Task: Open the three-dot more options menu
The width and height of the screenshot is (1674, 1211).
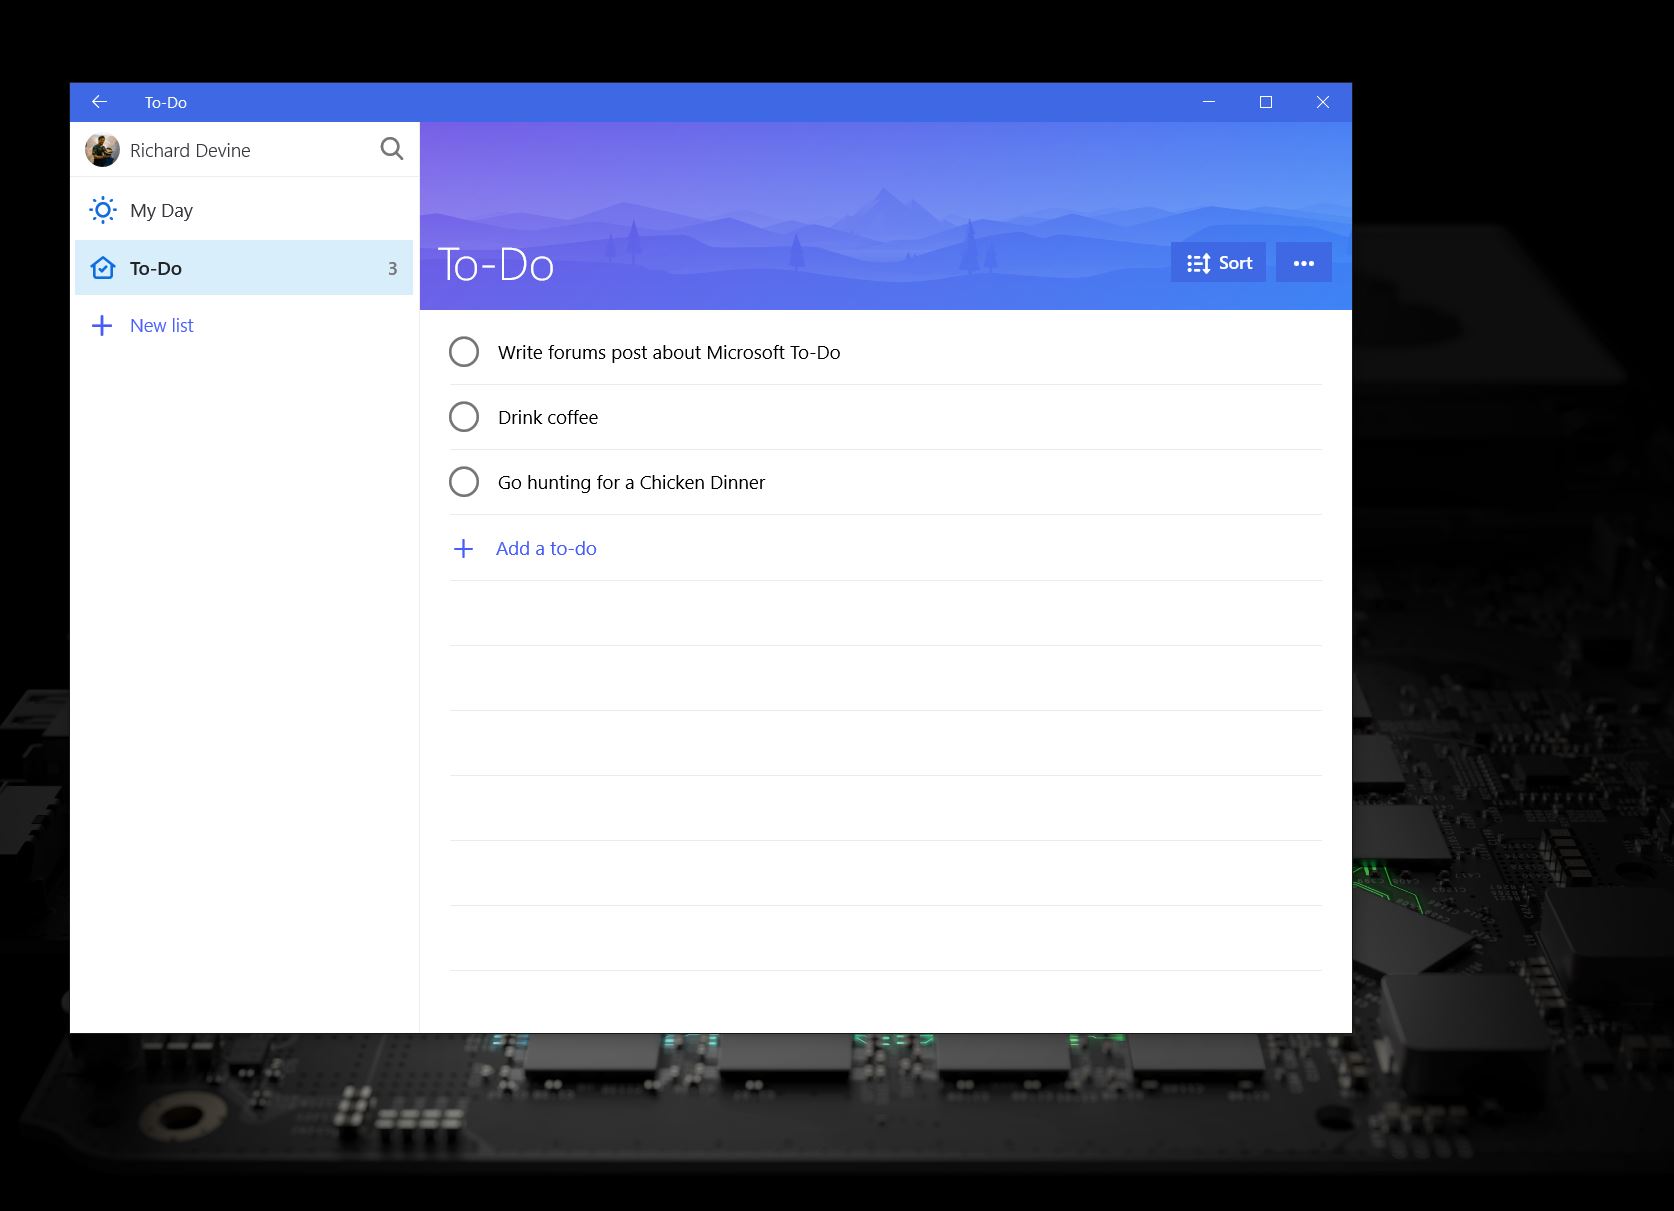Action: 1304,262
